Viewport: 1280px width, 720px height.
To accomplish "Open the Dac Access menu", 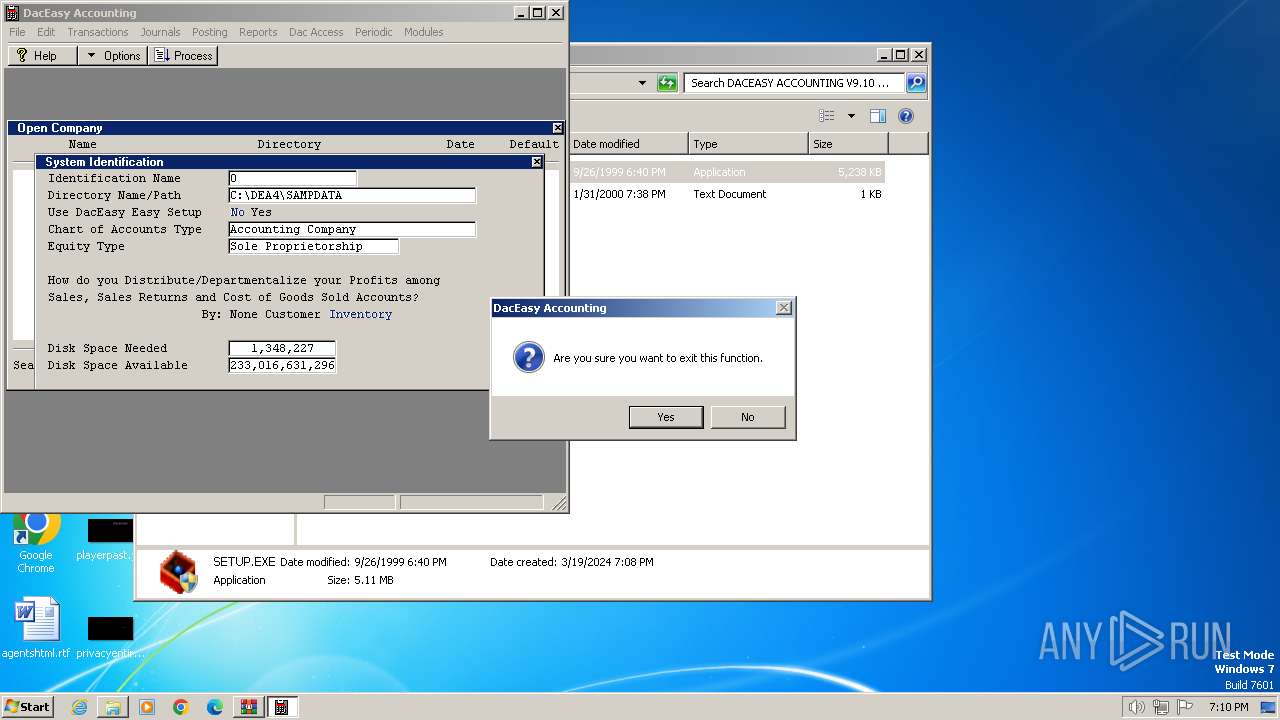I will (x=316, y=32).
